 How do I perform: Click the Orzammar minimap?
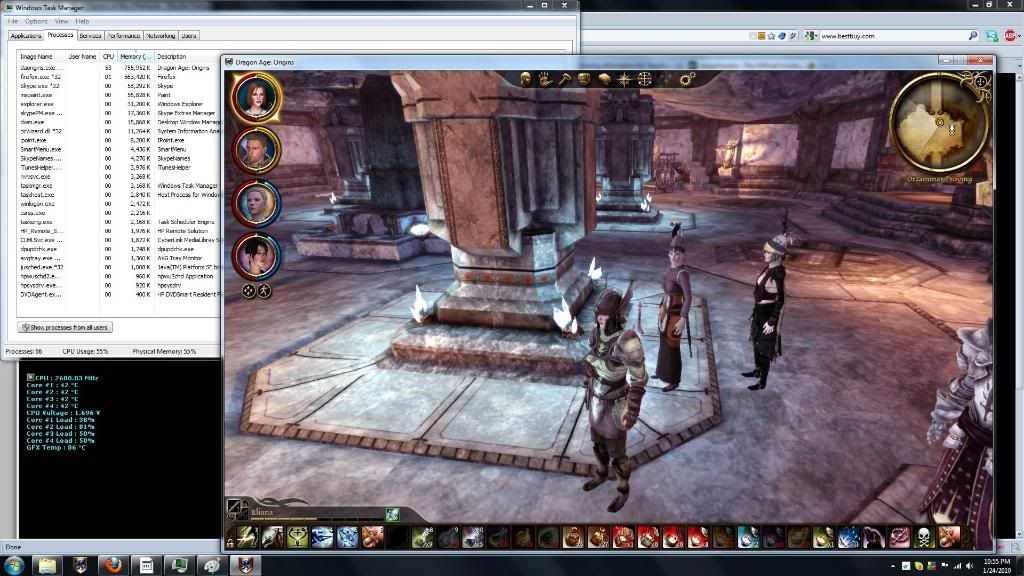click(x=940, y=126)
